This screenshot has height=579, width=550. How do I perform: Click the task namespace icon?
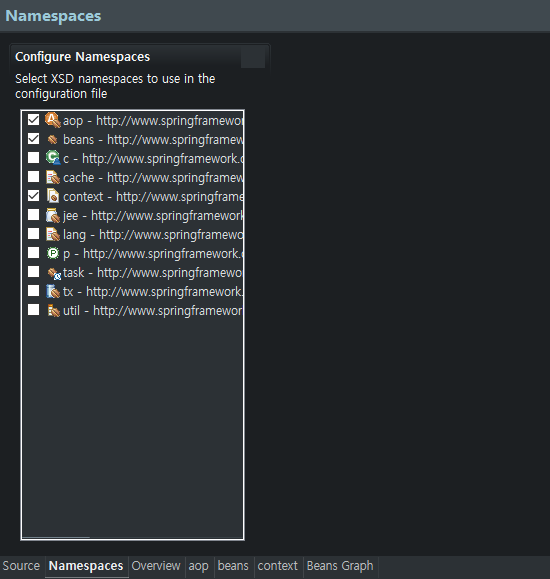(x=54, y=273)
